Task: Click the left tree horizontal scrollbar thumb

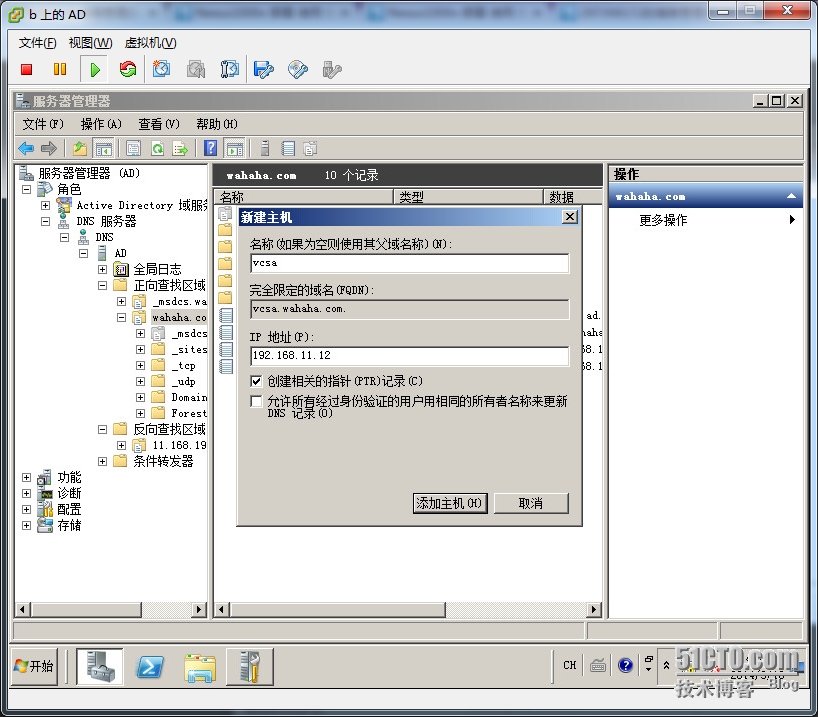Action: pos(87,610)
